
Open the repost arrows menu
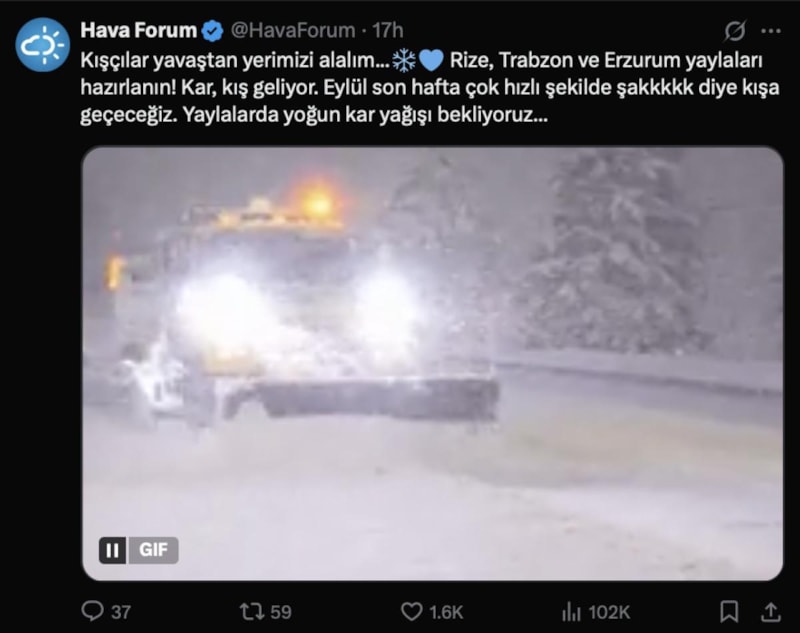(252, 611)
